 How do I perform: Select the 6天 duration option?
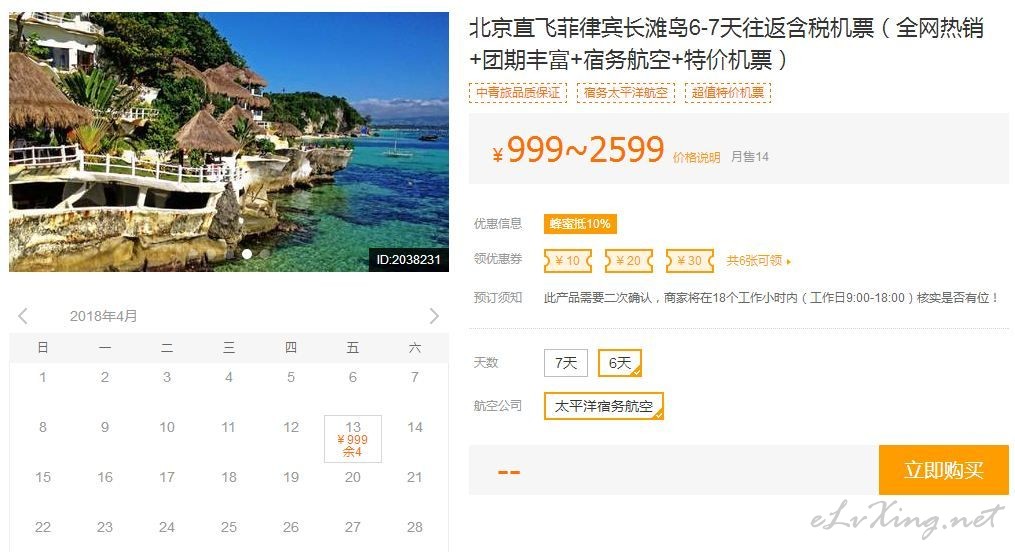pyautogui.click(x=619, y=363)
